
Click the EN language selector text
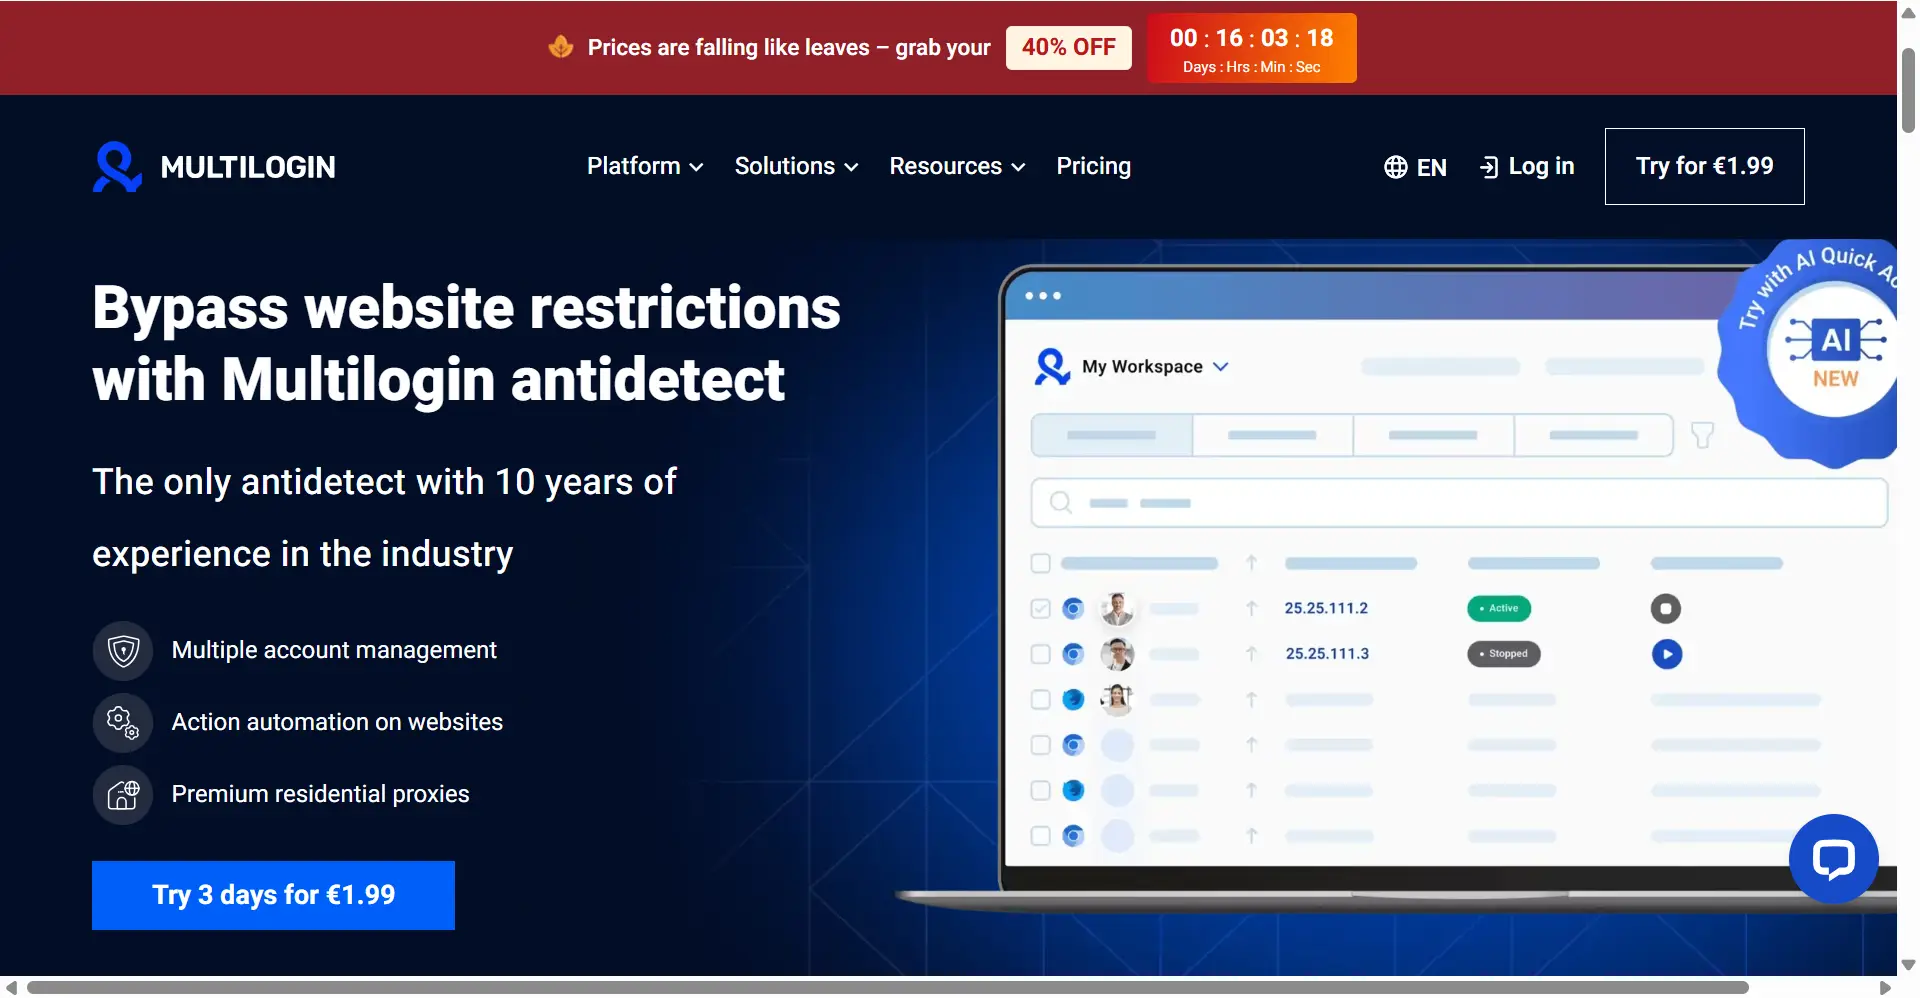coord(1431,167)
